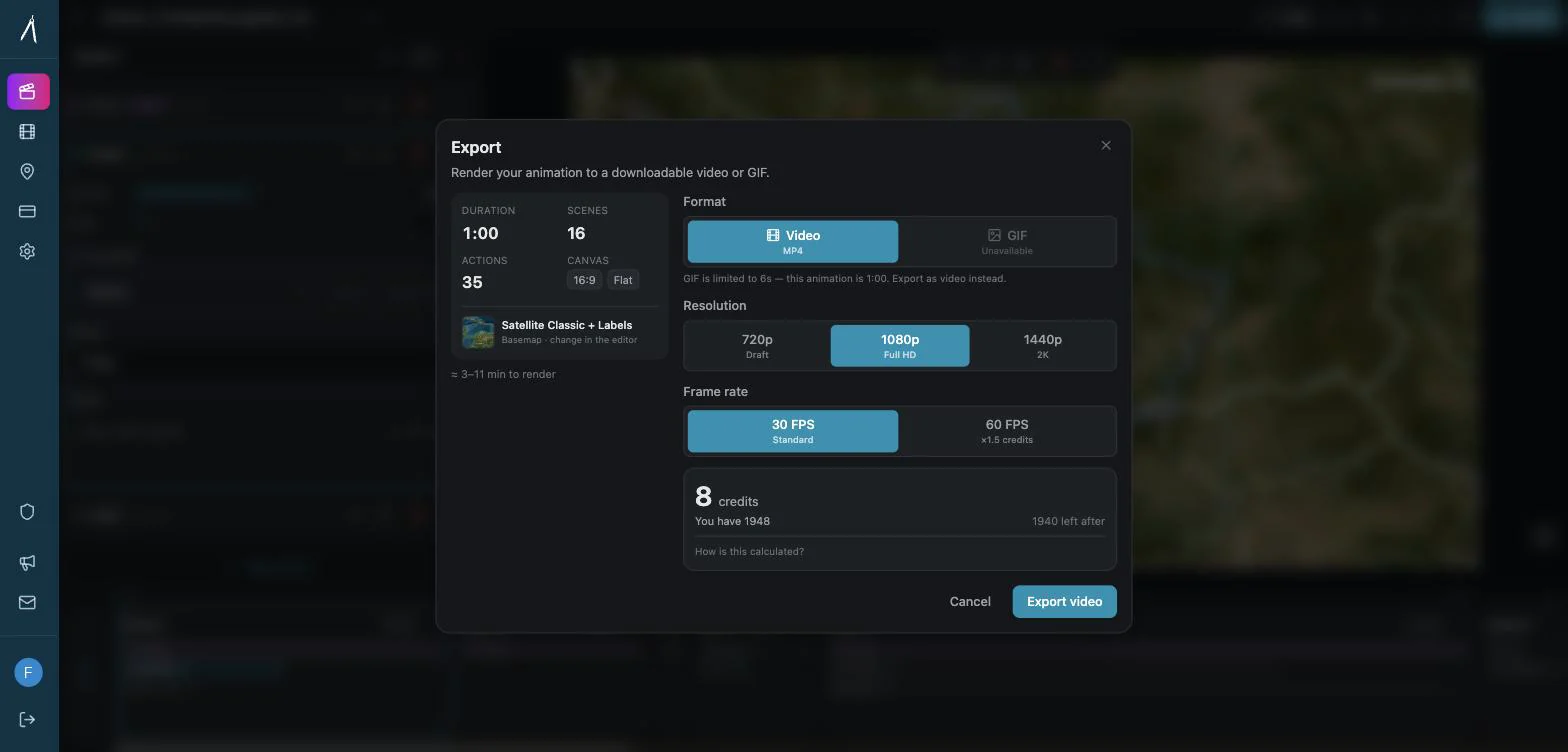
Task: Click the '3–11 min to render' estimate
Action: pos(503,374)
